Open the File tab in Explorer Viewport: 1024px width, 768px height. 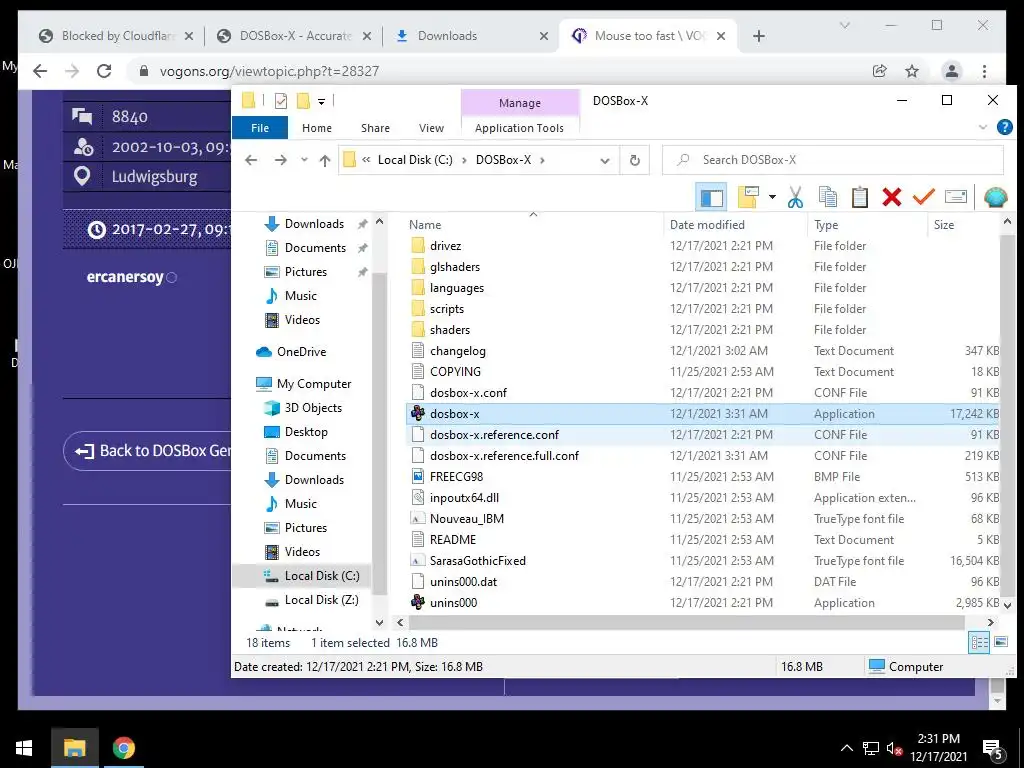coord(260,128)
